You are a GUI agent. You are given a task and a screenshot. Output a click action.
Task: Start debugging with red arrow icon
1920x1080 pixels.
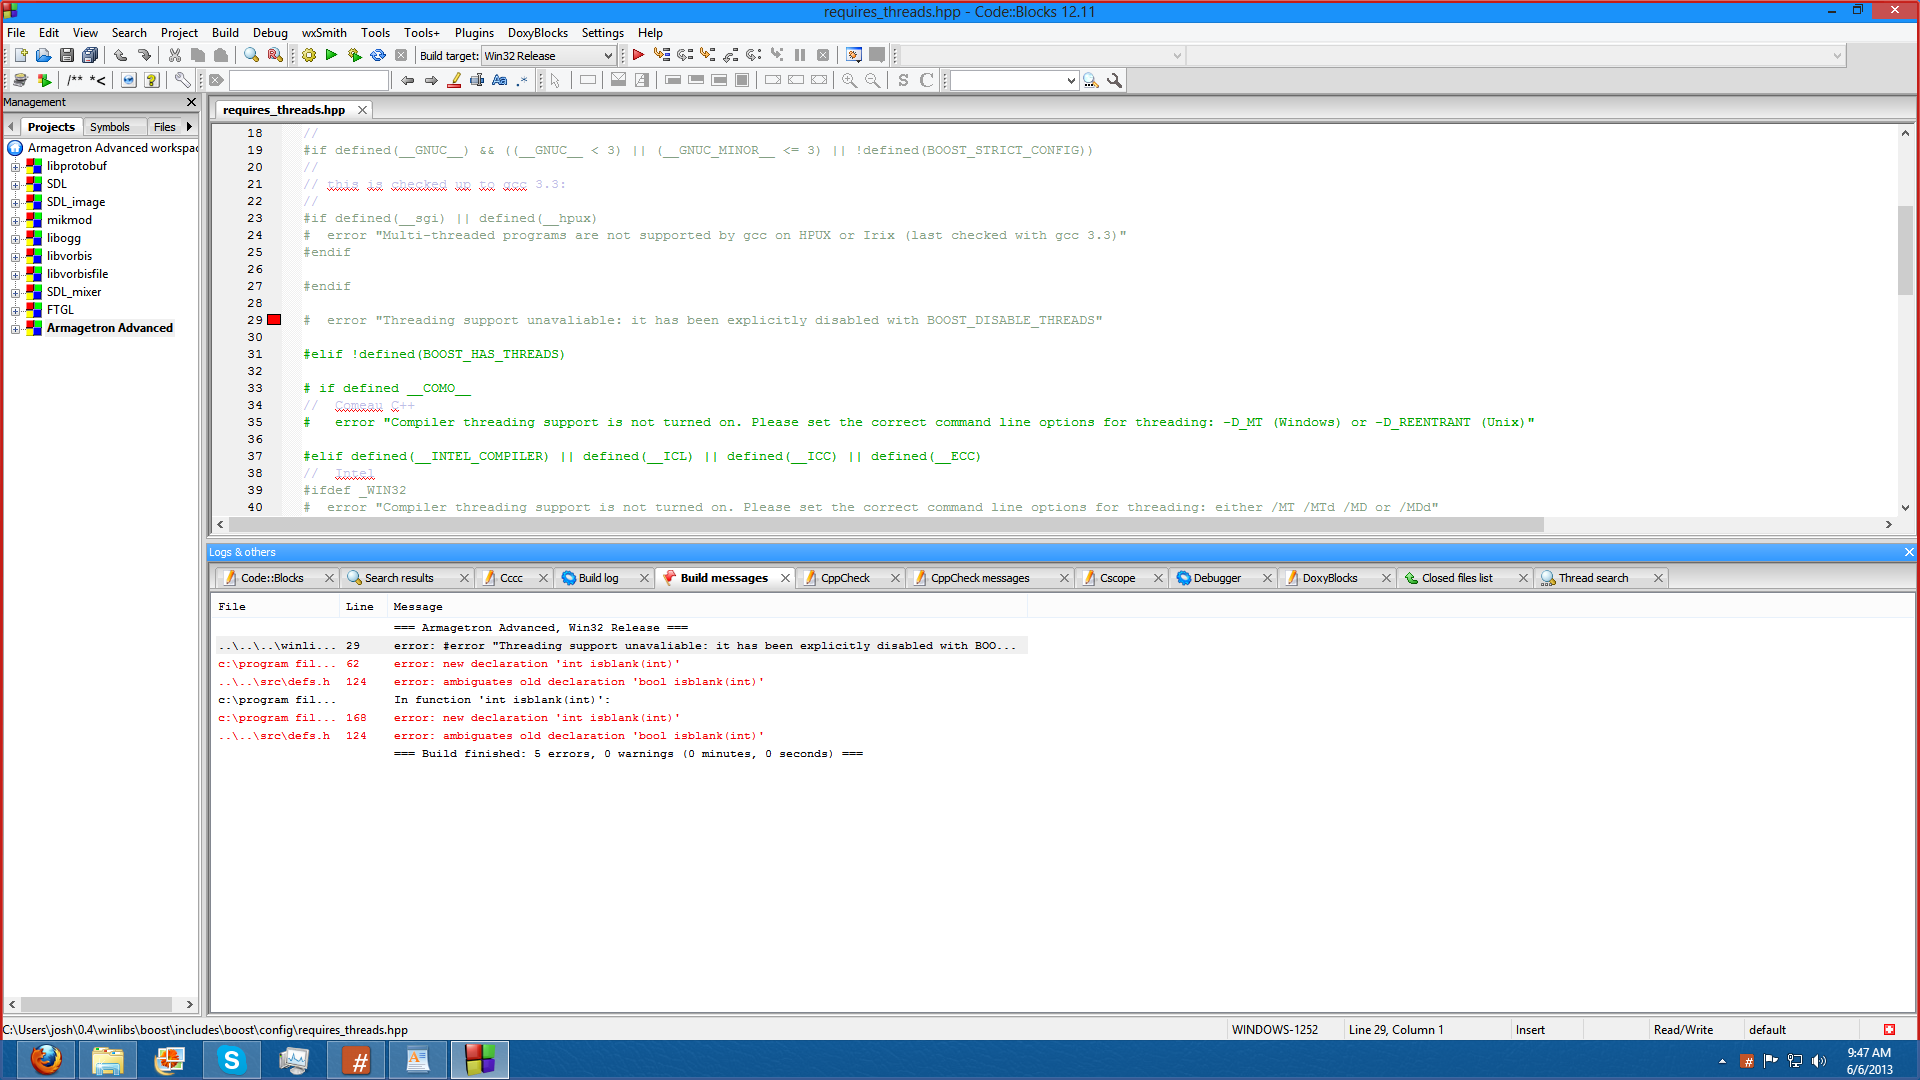pos(638,56)
